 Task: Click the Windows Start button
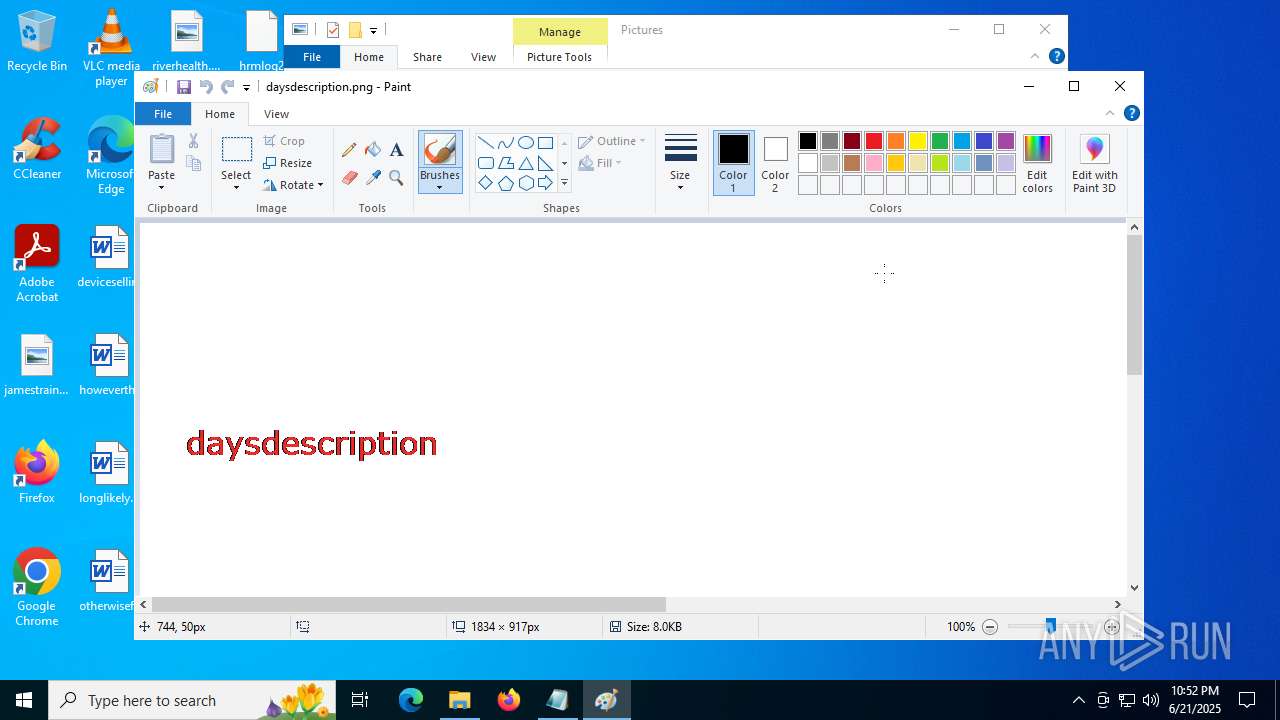click(x=24, y=700)
